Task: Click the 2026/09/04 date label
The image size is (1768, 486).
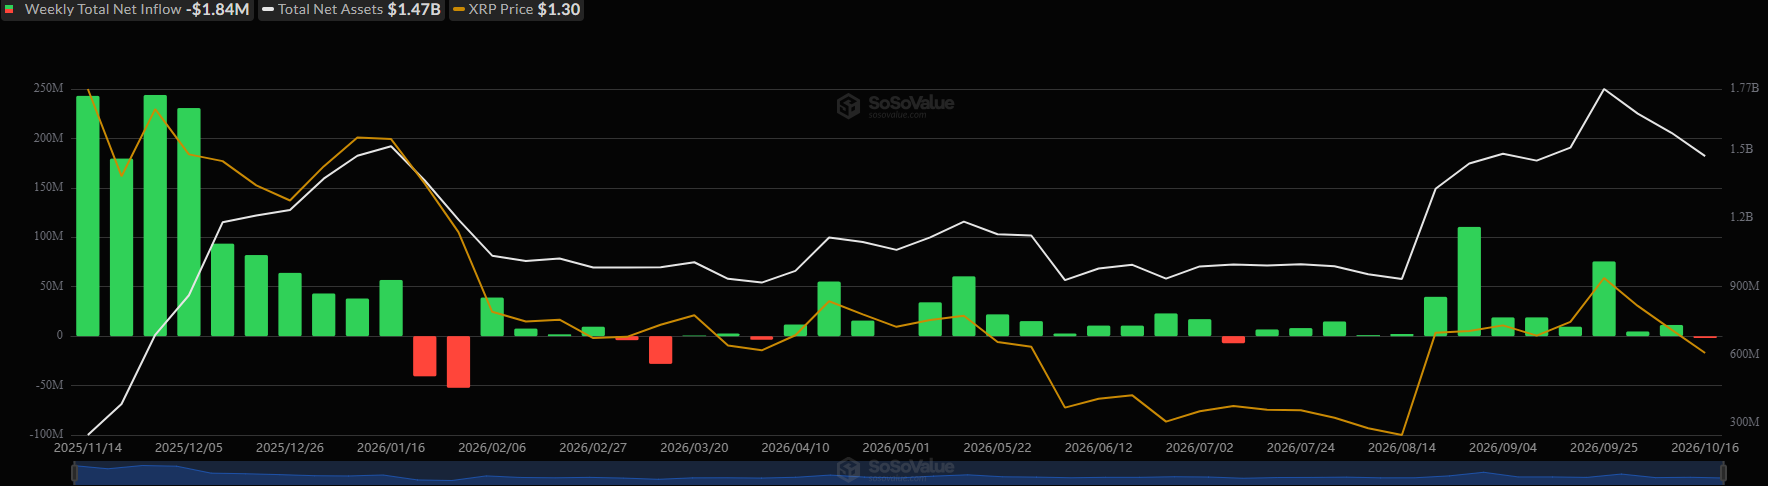Action: point(1503,448)
